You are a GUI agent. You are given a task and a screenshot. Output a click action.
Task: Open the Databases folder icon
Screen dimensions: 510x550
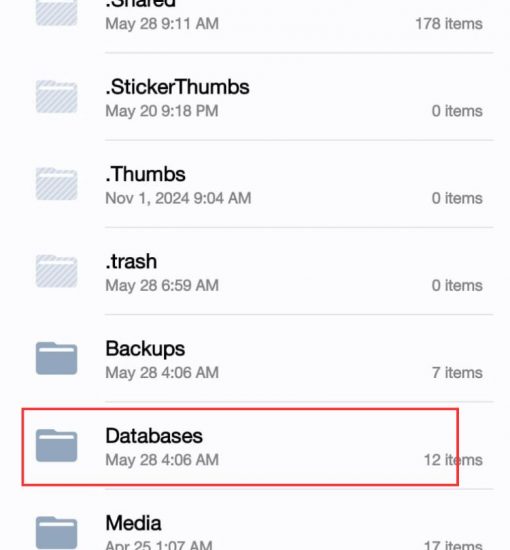coord(56,445)
